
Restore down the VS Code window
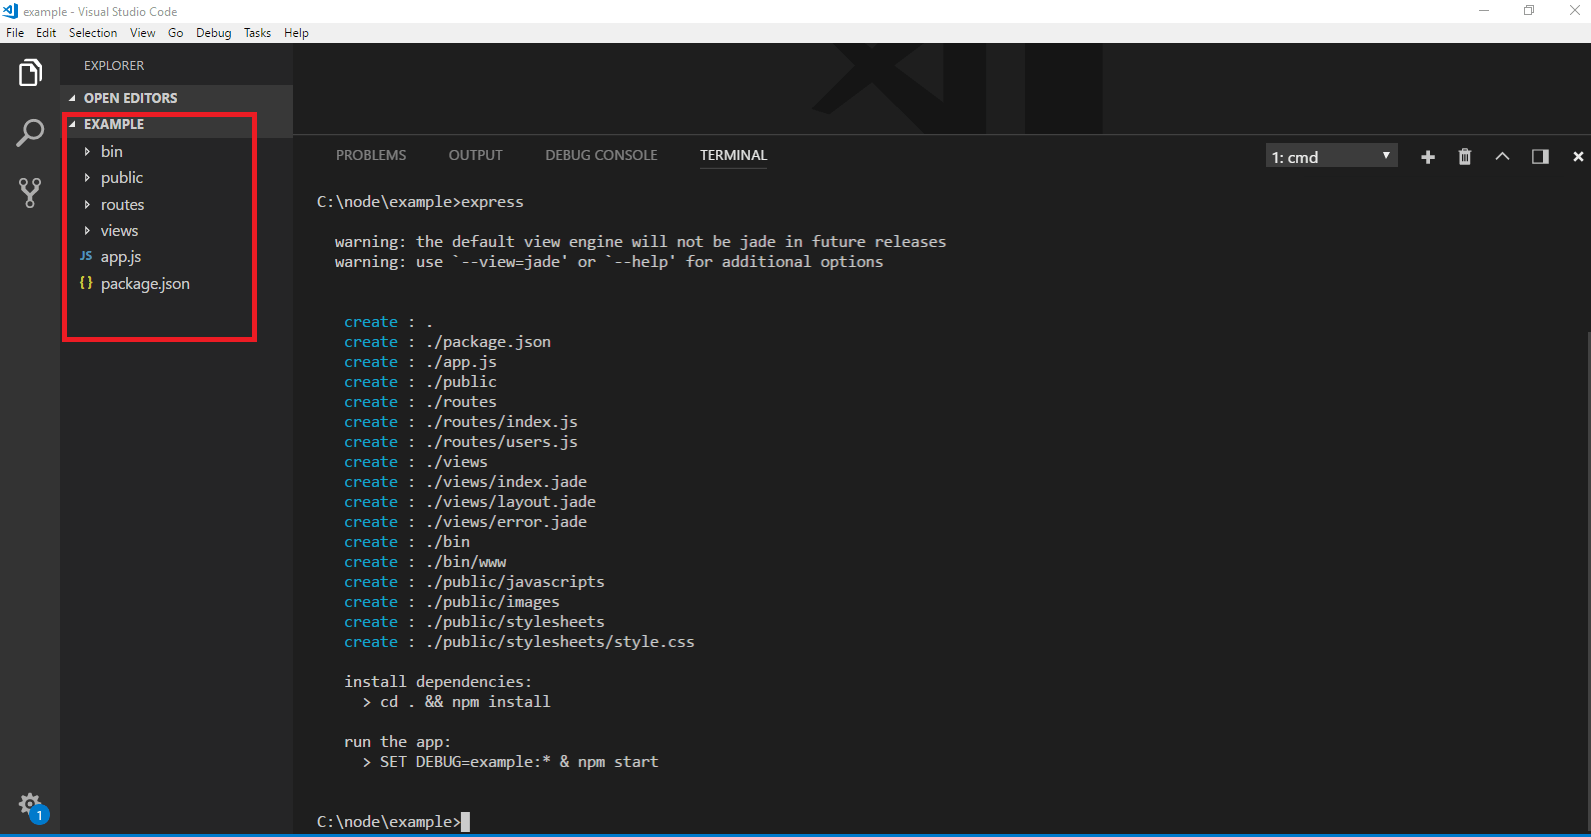click(x=1529, y=11)
